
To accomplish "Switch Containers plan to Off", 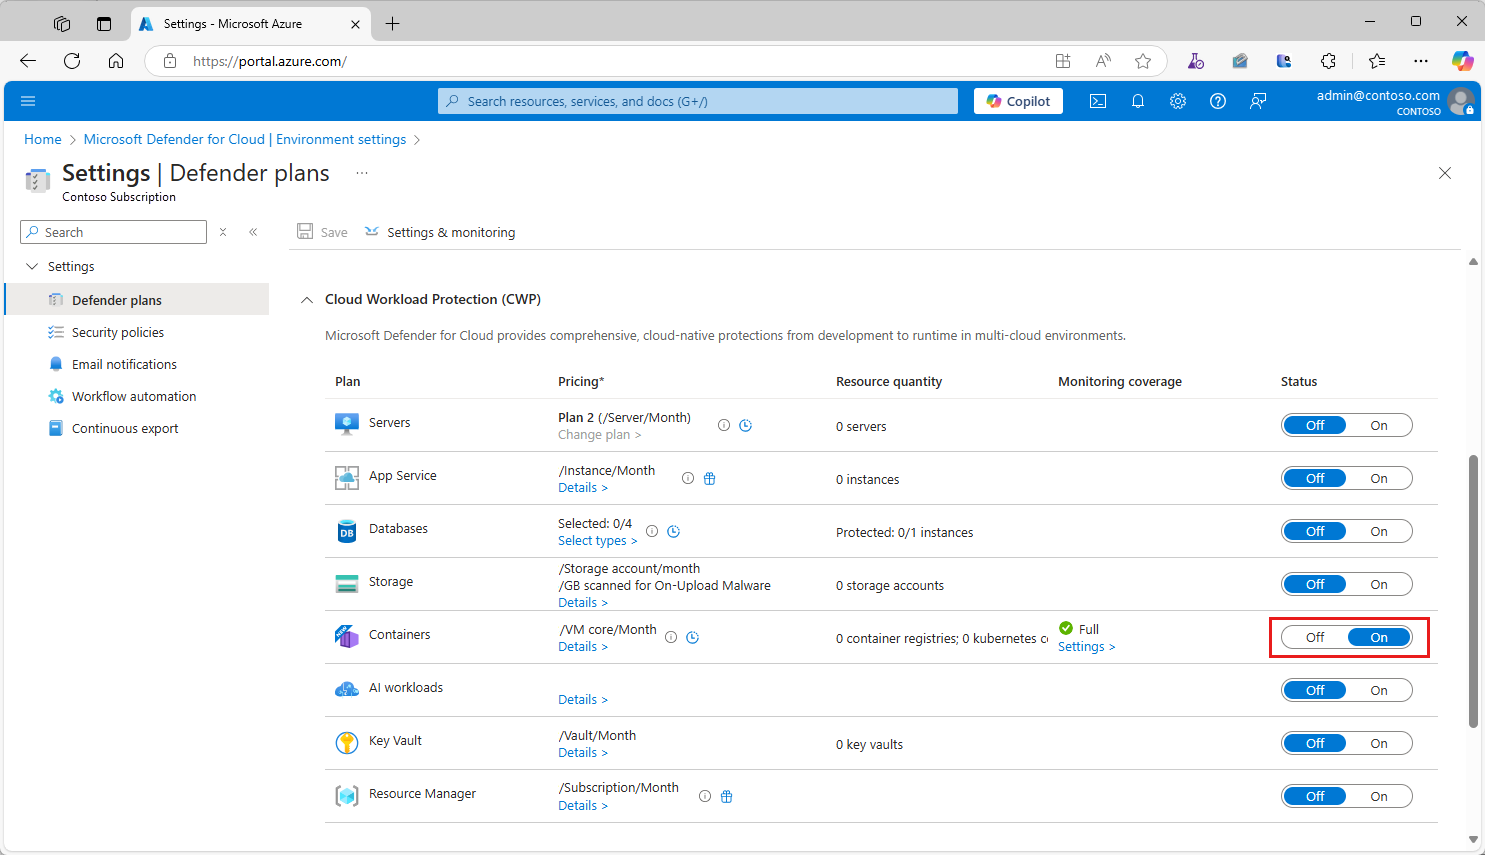I will point(1315,637).
